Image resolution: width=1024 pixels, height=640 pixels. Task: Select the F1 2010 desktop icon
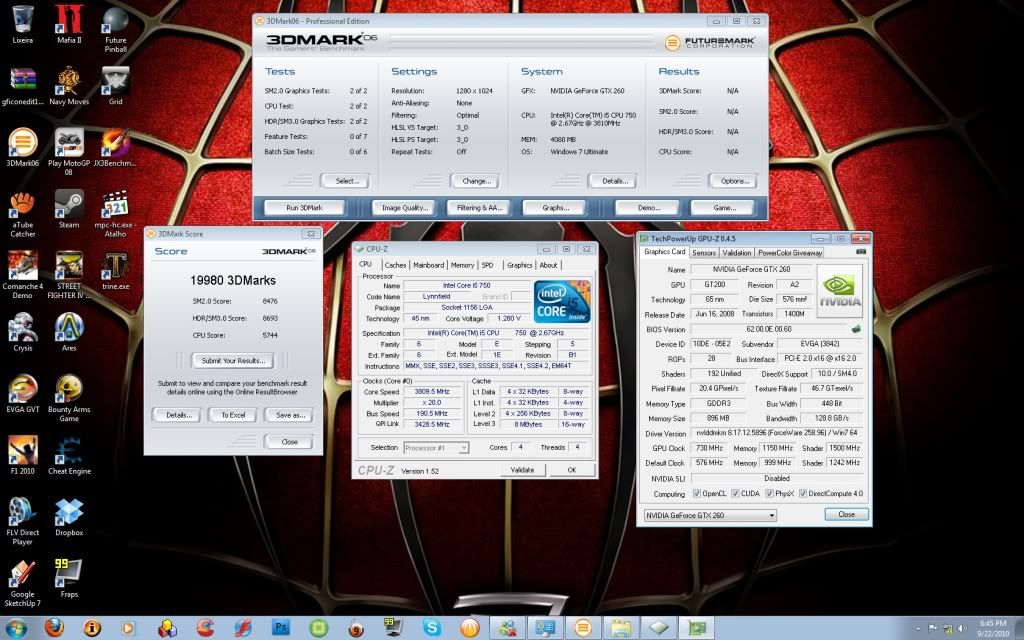pos(22,455)
